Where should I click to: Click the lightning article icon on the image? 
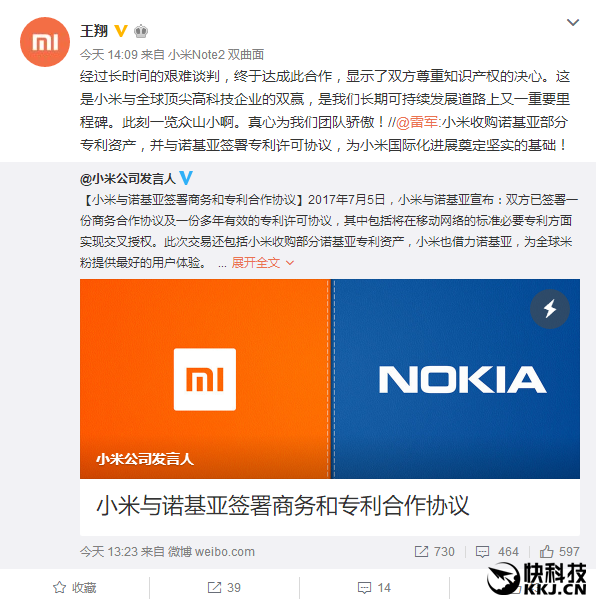[550, 309]
